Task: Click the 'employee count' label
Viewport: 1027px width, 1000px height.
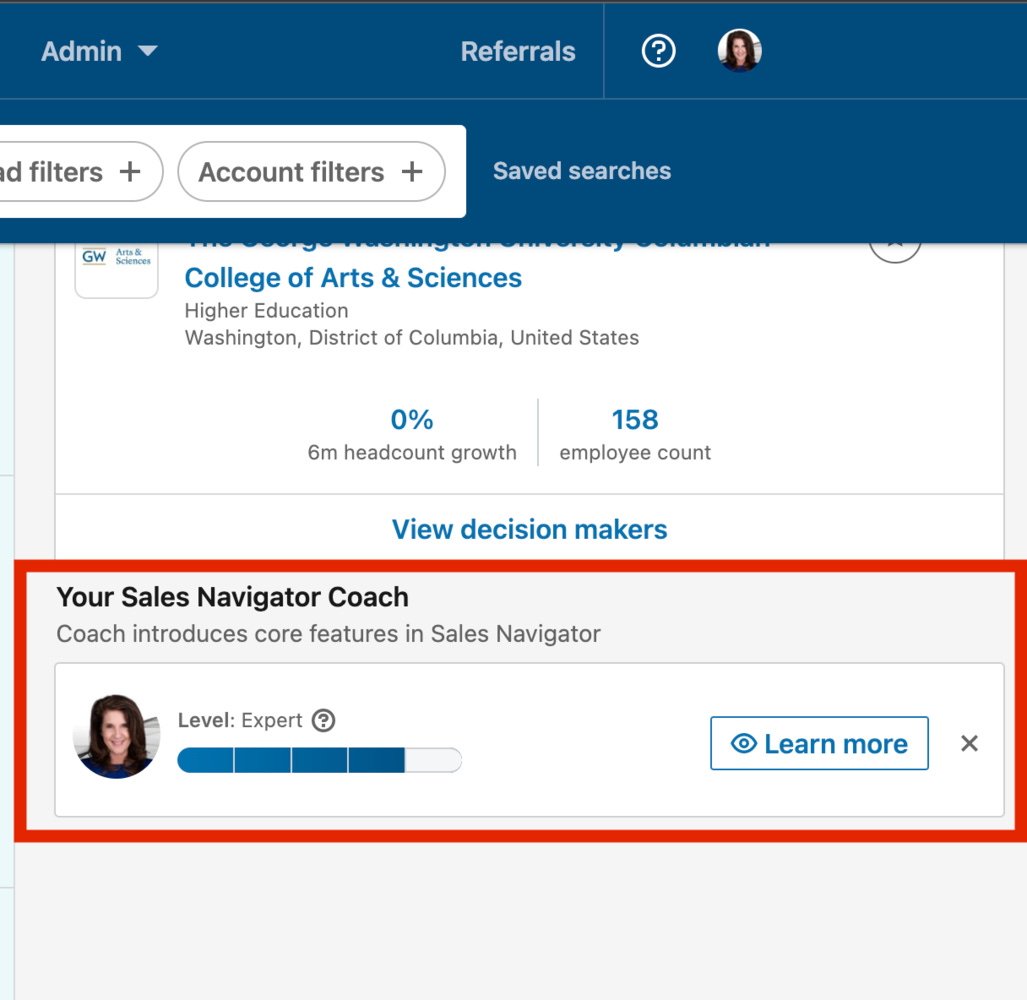Action: click(635, 453)
